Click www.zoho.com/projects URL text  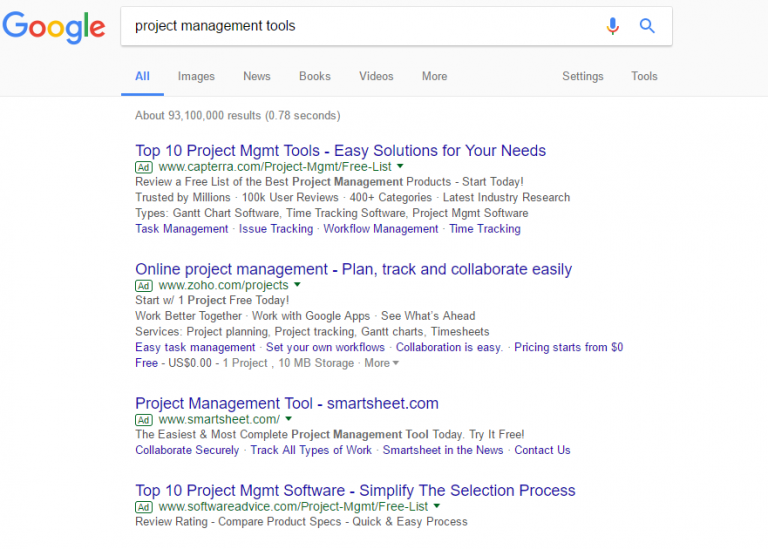(x=223, y=286)
